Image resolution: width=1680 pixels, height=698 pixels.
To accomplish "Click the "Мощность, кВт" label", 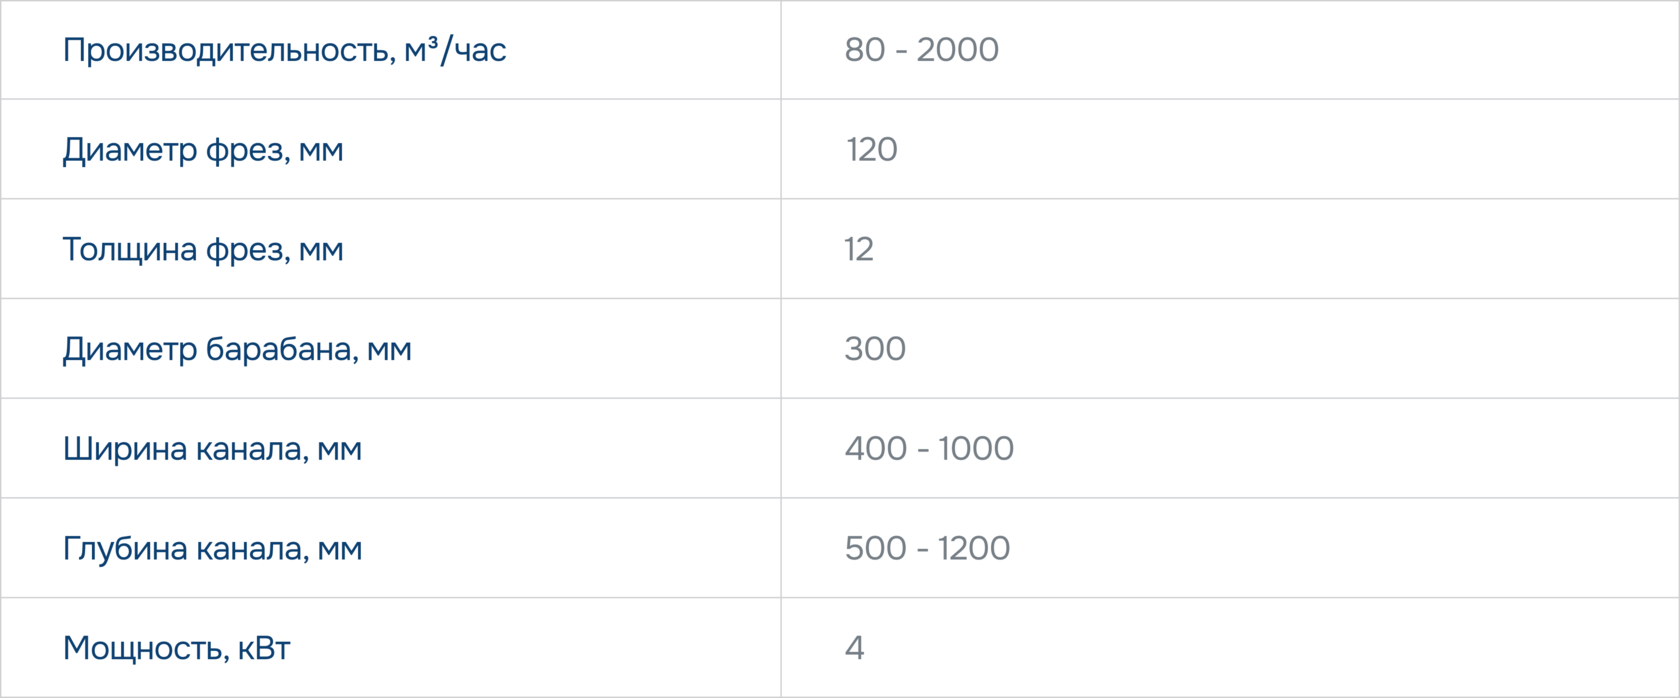I will pos(176,648).
